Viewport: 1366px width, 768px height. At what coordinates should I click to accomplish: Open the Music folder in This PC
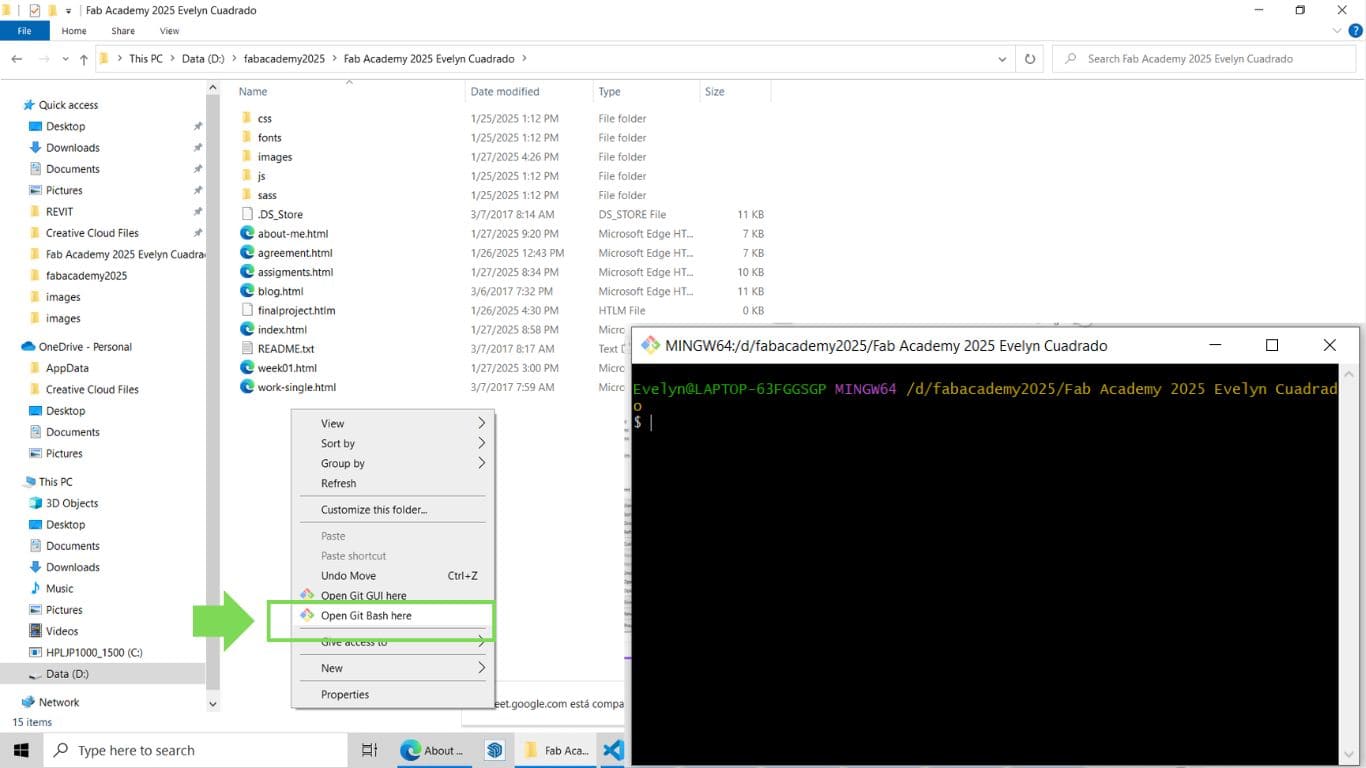coord(59,588)
